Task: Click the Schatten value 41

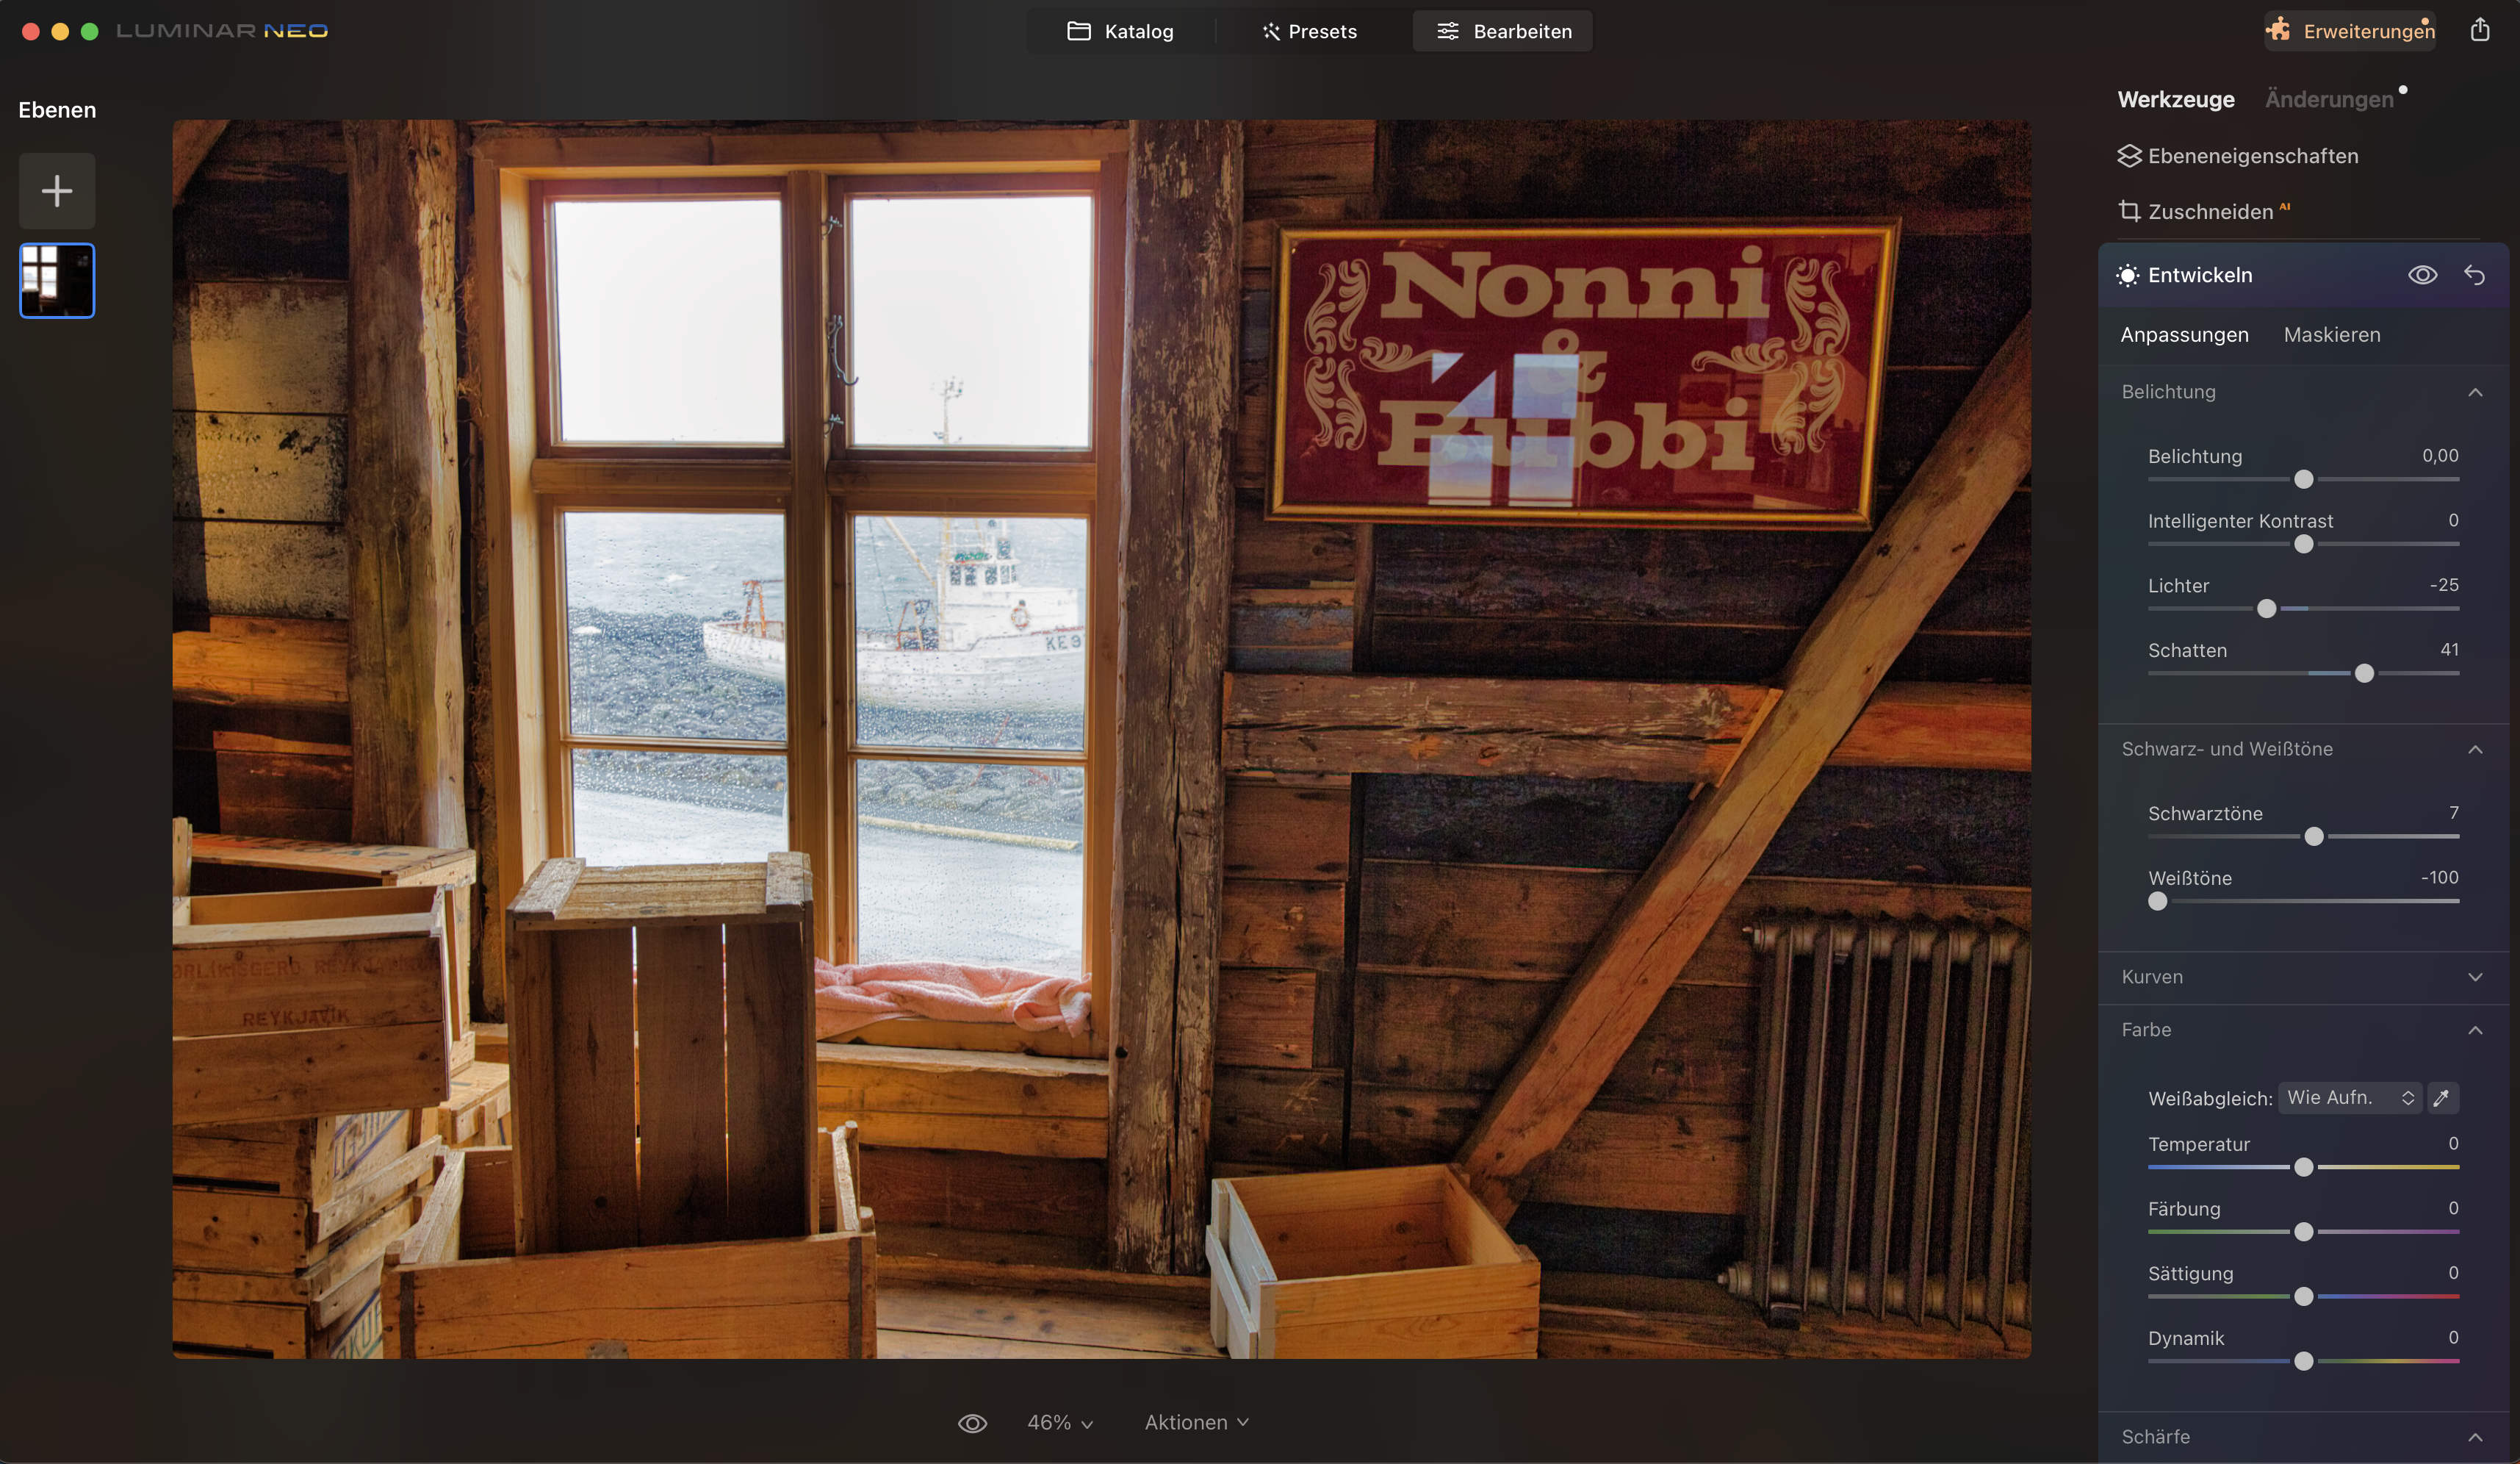Action: coord(2449,650)
